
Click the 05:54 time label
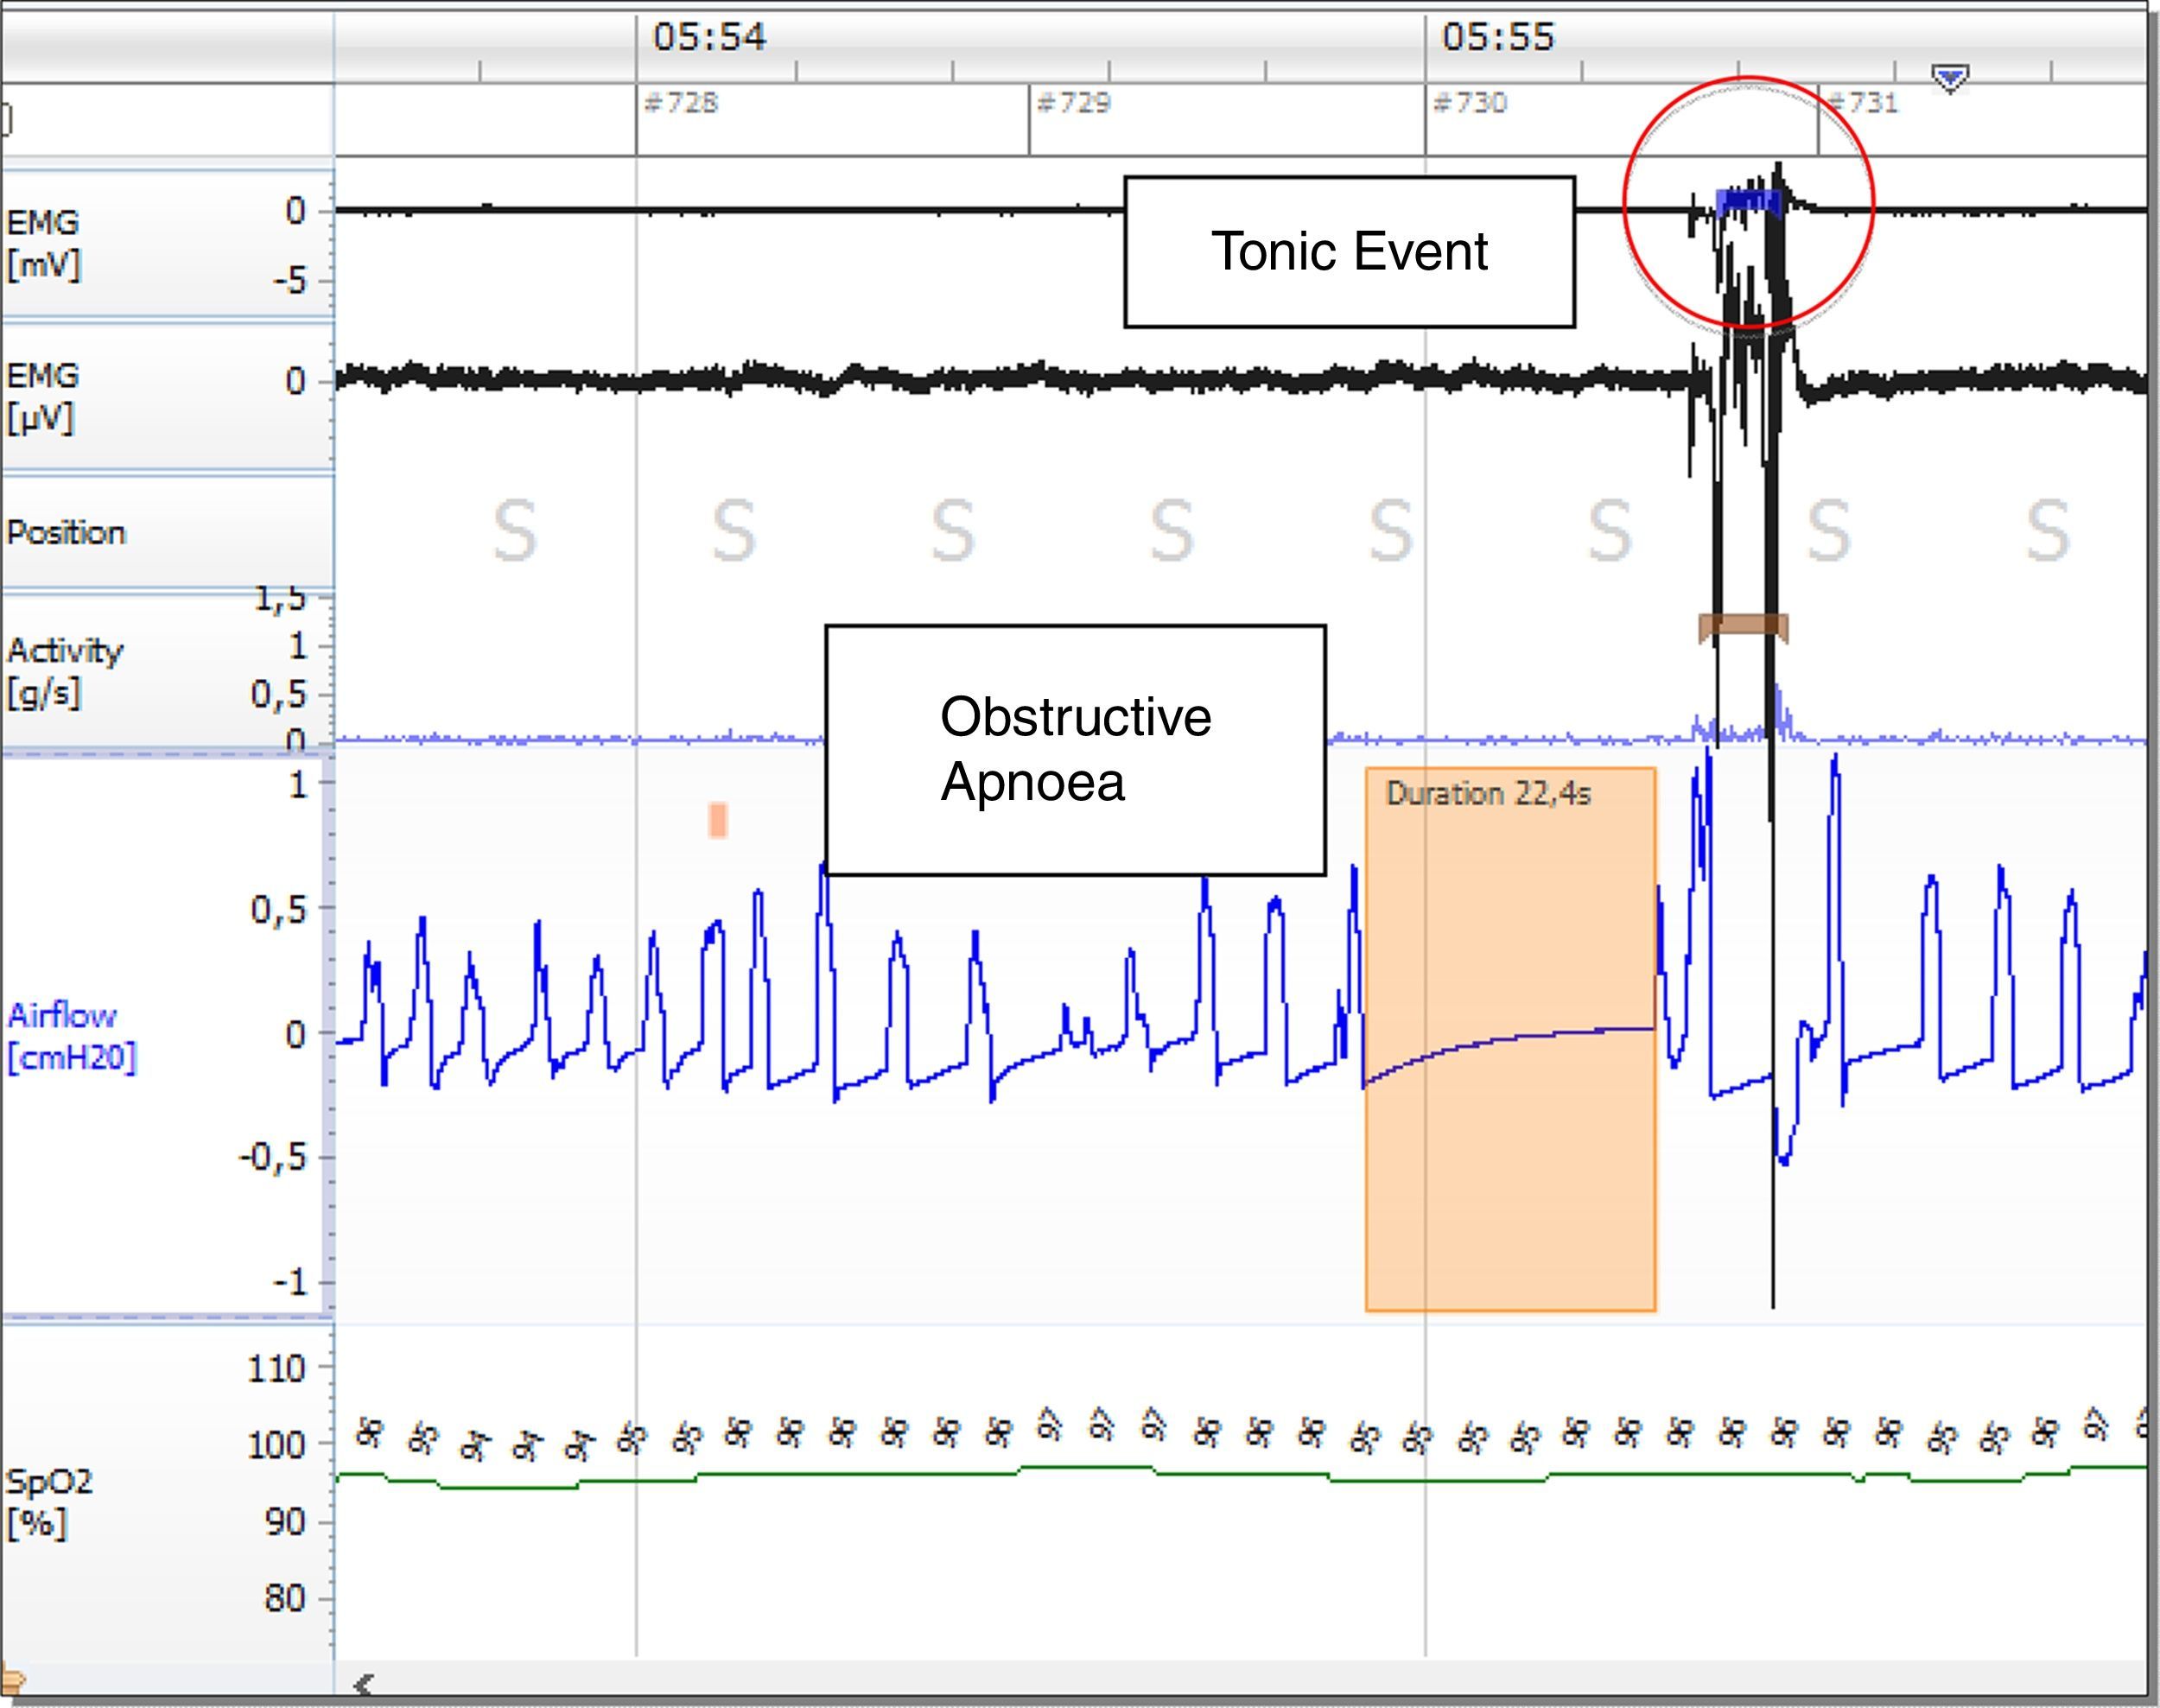click(709, 38)
